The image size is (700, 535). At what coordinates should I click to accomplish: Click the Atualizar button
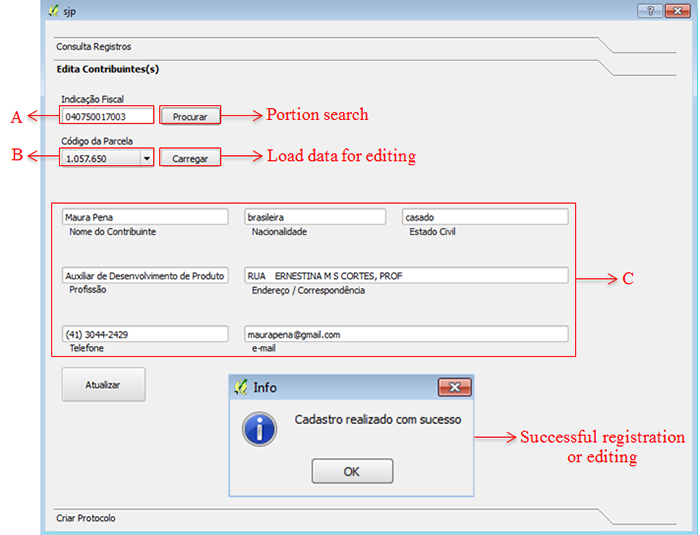pos(103,384)
